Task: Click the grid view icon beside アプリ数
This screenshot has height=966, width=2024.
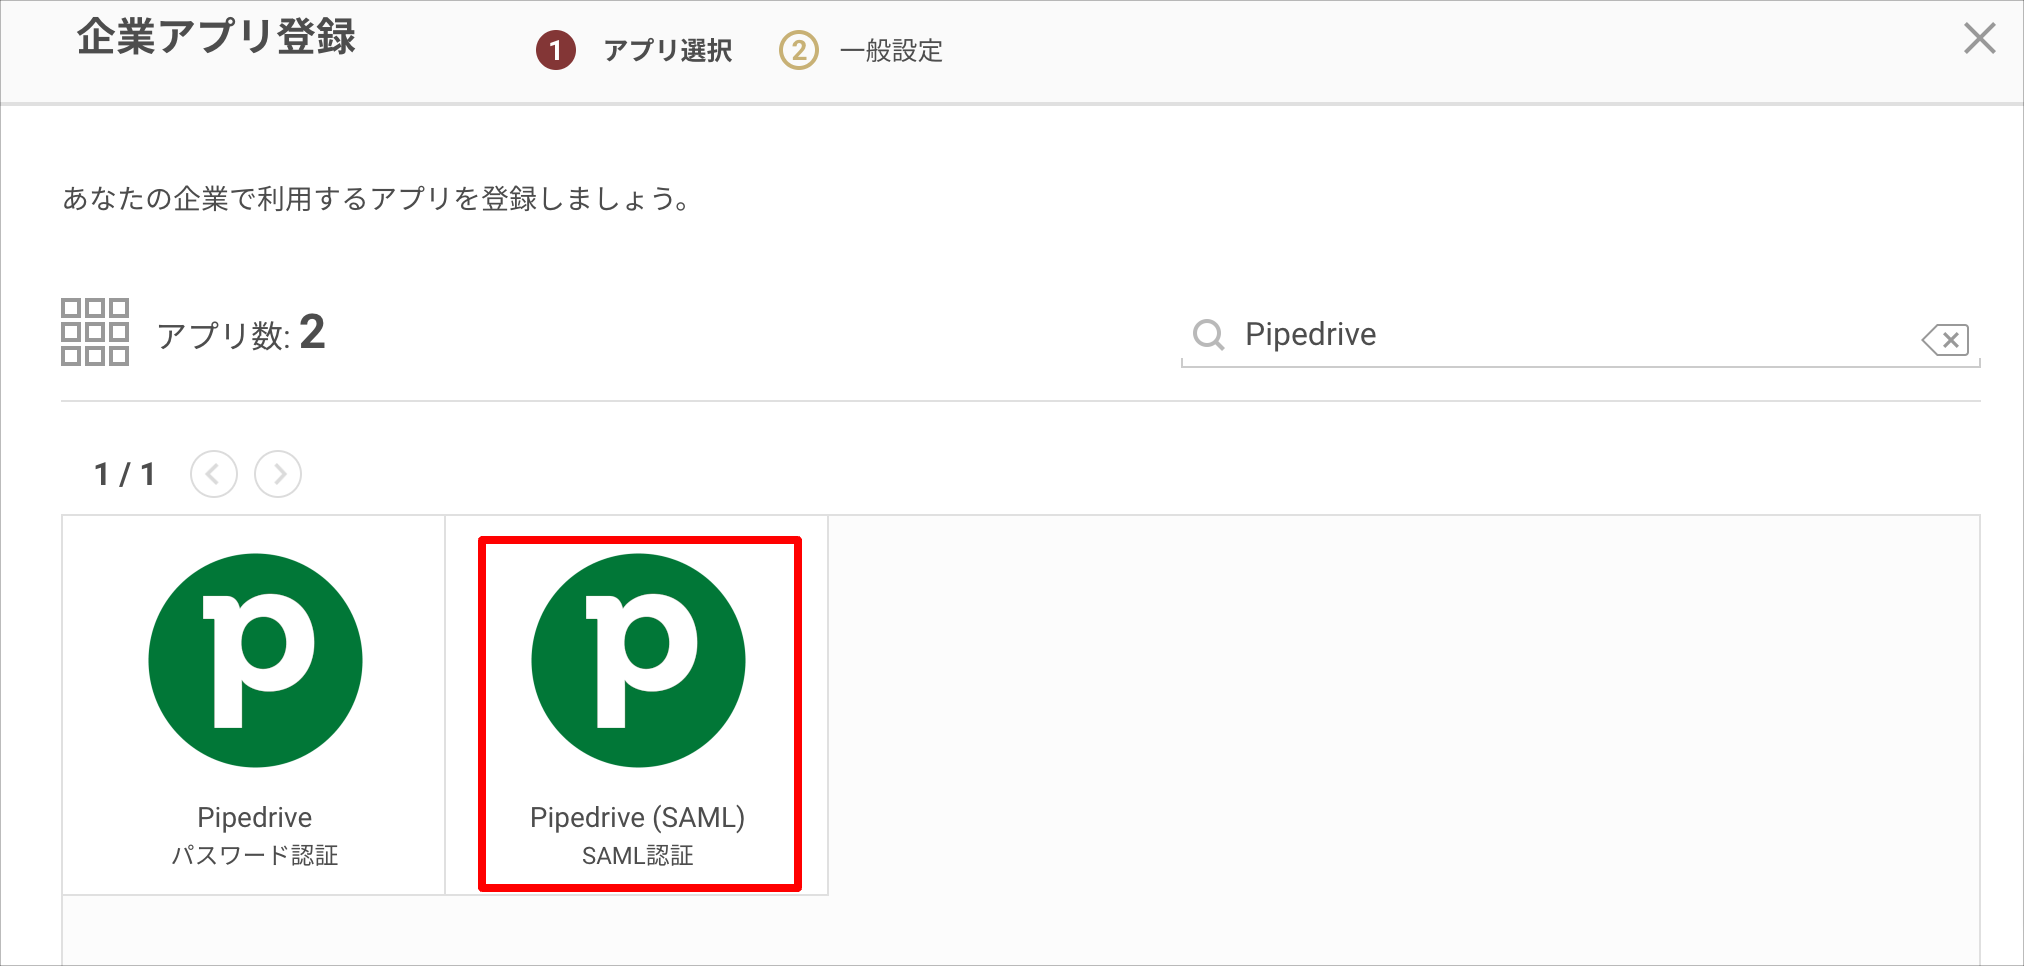Action: click(95, 332)
